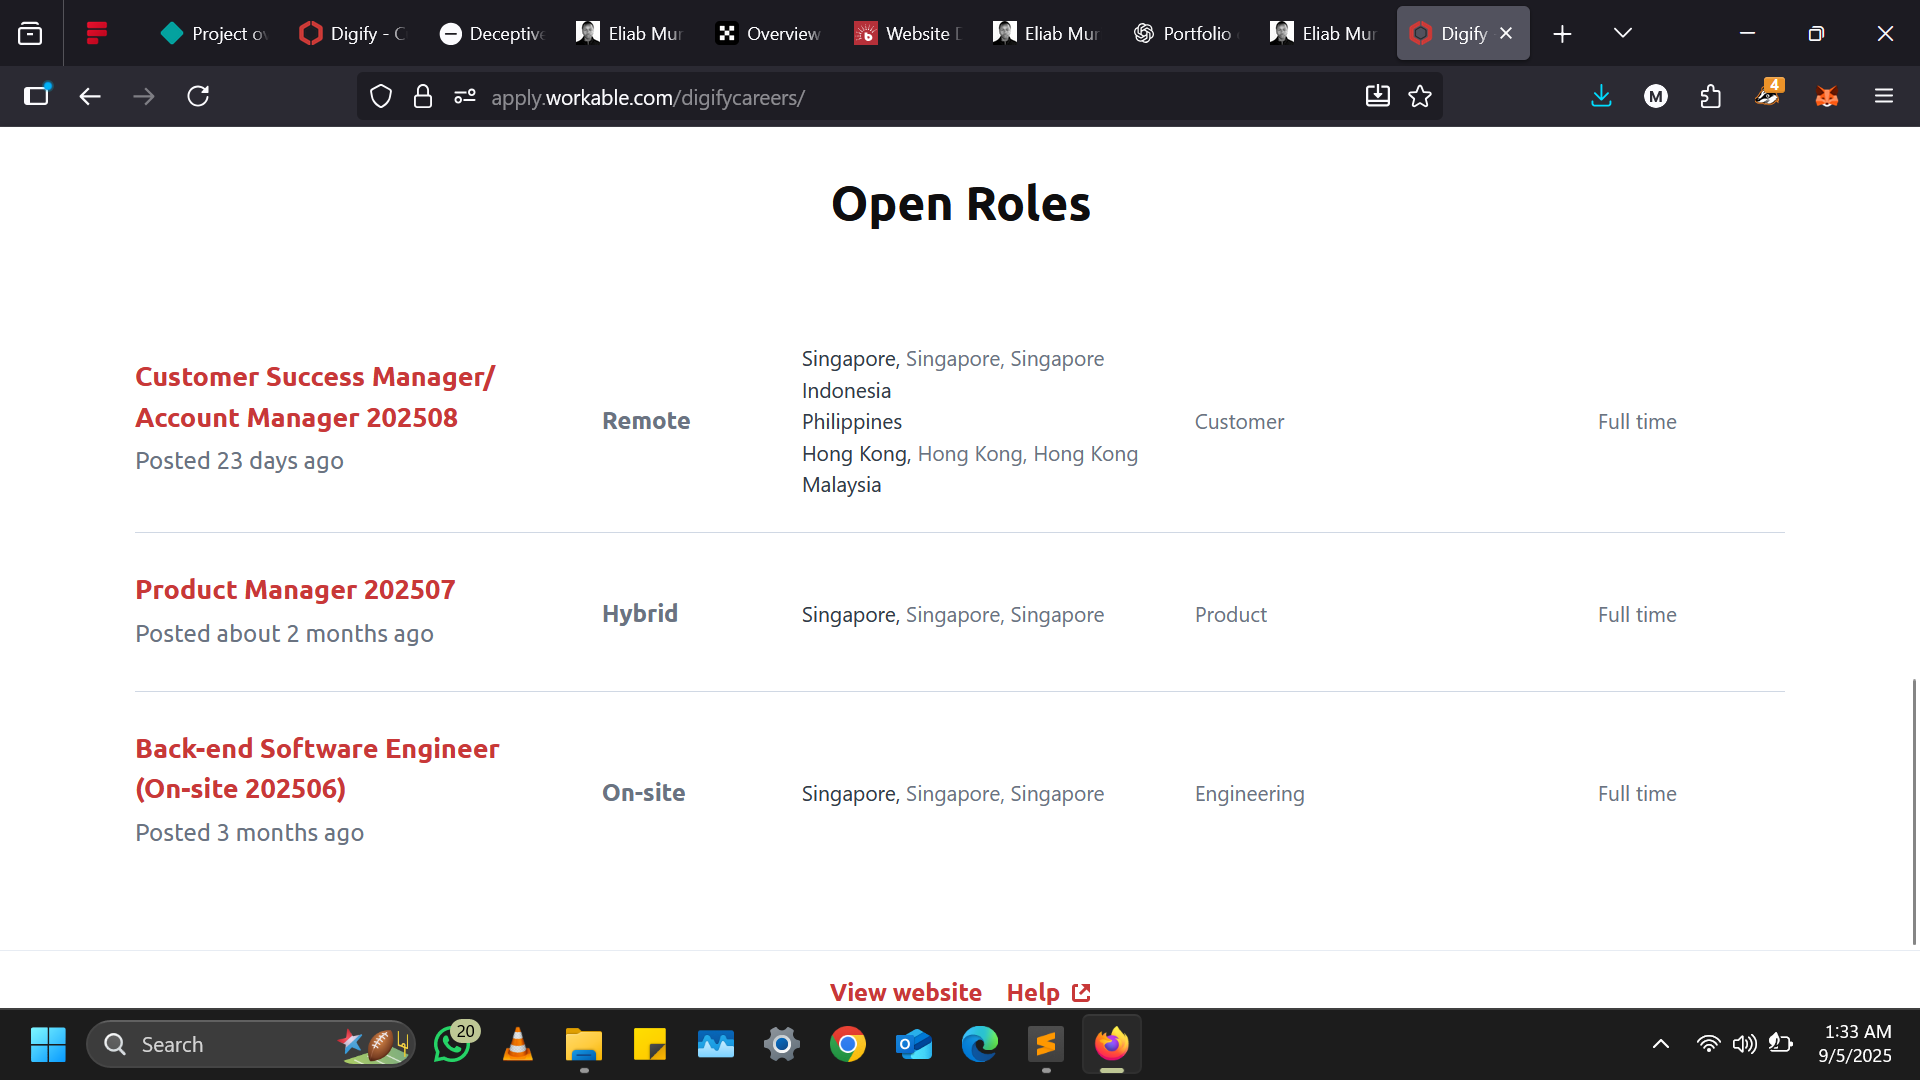This screenshot has width=1920, height=1080.
Task: Open the extension icon with badge 4
Action: (1769, 93)
